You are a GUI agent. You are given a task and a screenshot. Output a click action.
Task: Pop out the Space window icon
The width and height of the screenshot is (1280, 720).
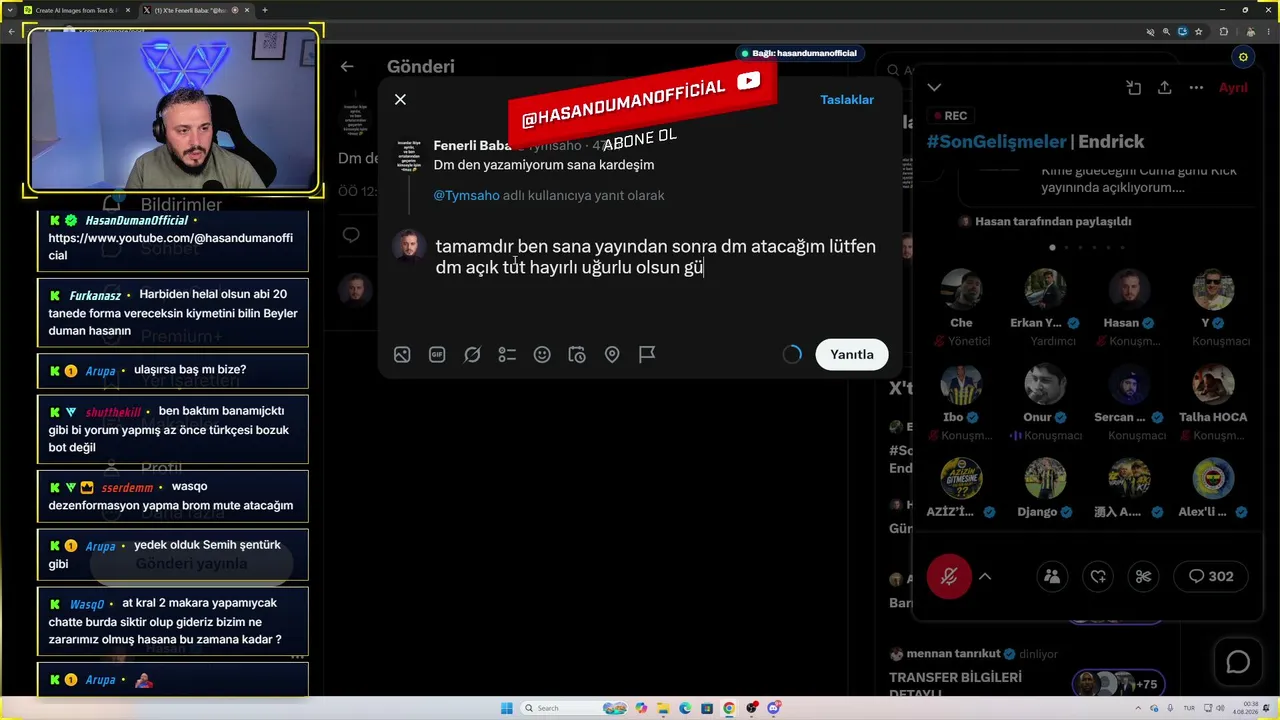(1133, 88)
